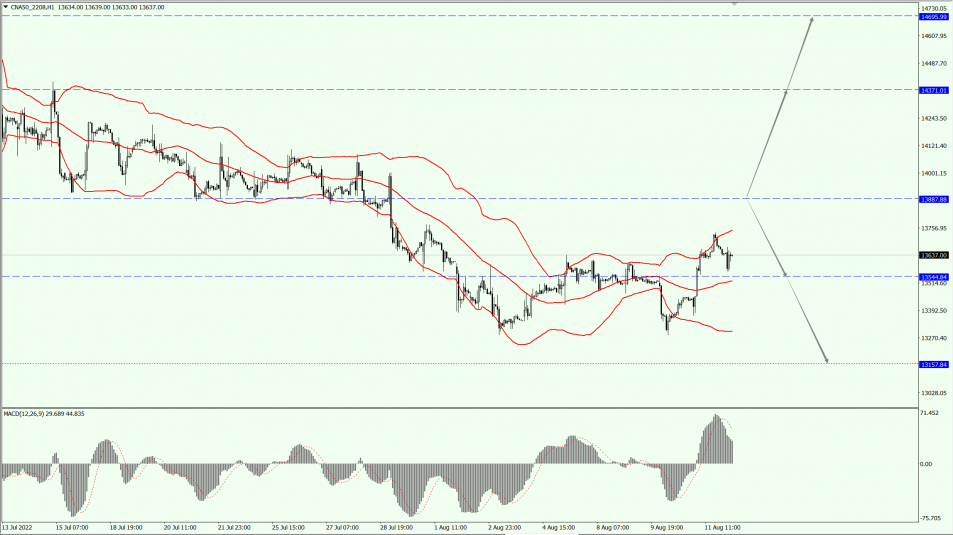Image resolution: width=953 pixels, height=535 pixels.
Task: Select the 13887.88 horizontal line price tag
Action: (934, 199)
